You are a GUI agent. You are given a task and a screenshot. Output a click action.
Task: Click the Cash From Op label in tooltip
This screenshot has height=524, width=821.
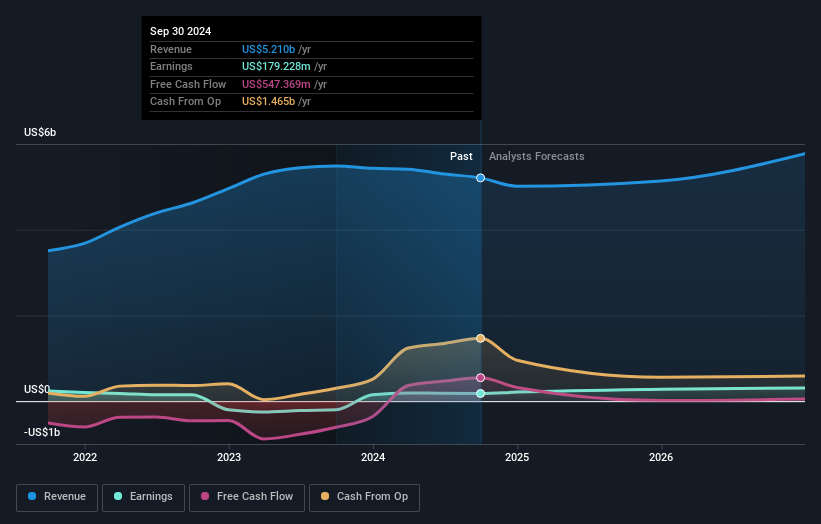click(185, 102)
